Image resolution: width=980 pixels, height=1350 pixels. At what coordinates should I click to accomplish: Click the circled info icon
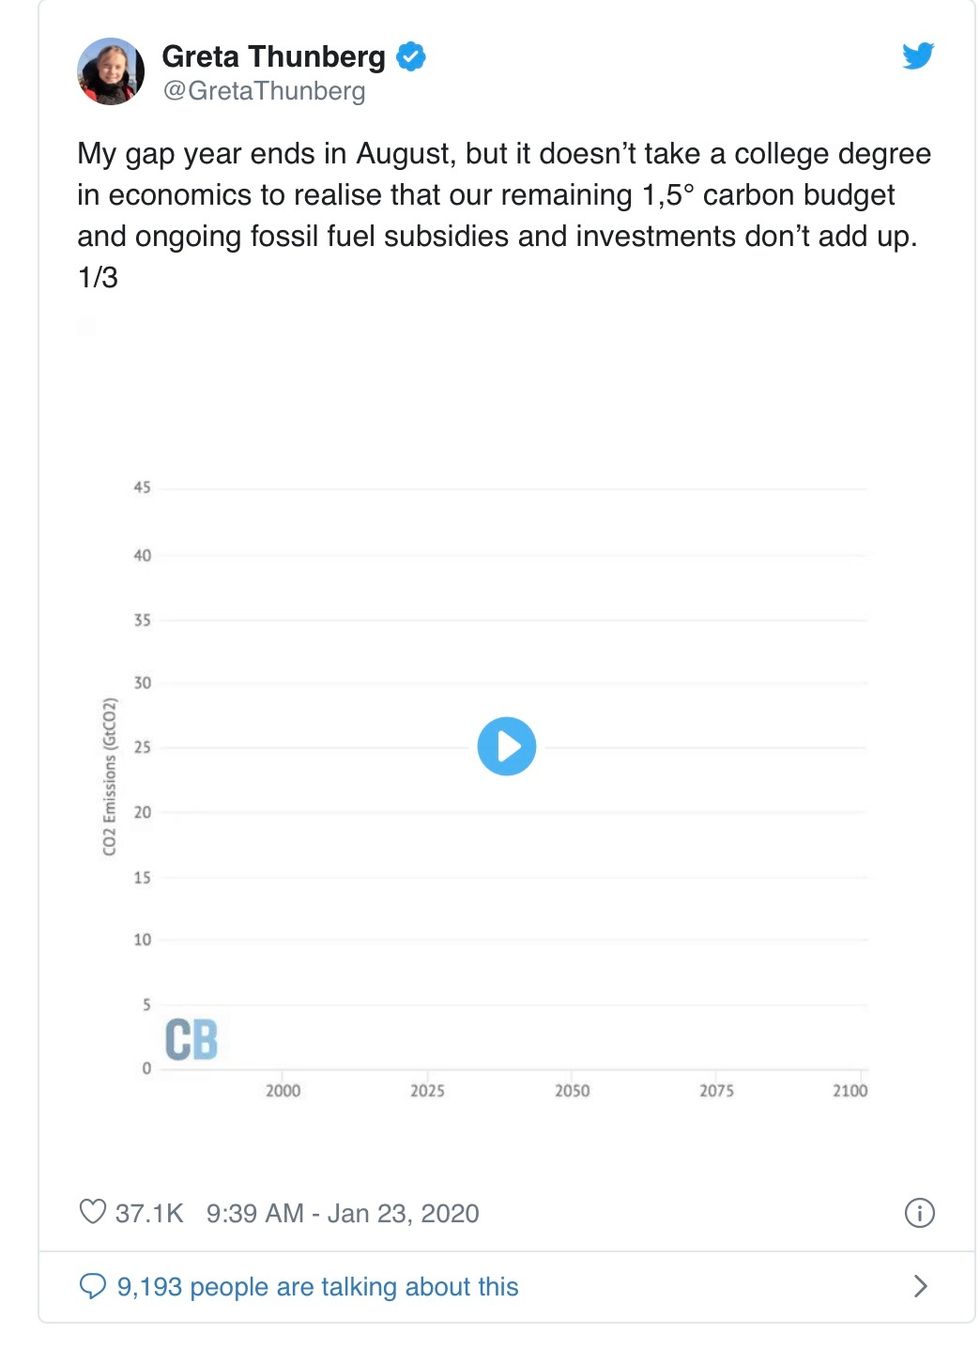(919, 1213)
